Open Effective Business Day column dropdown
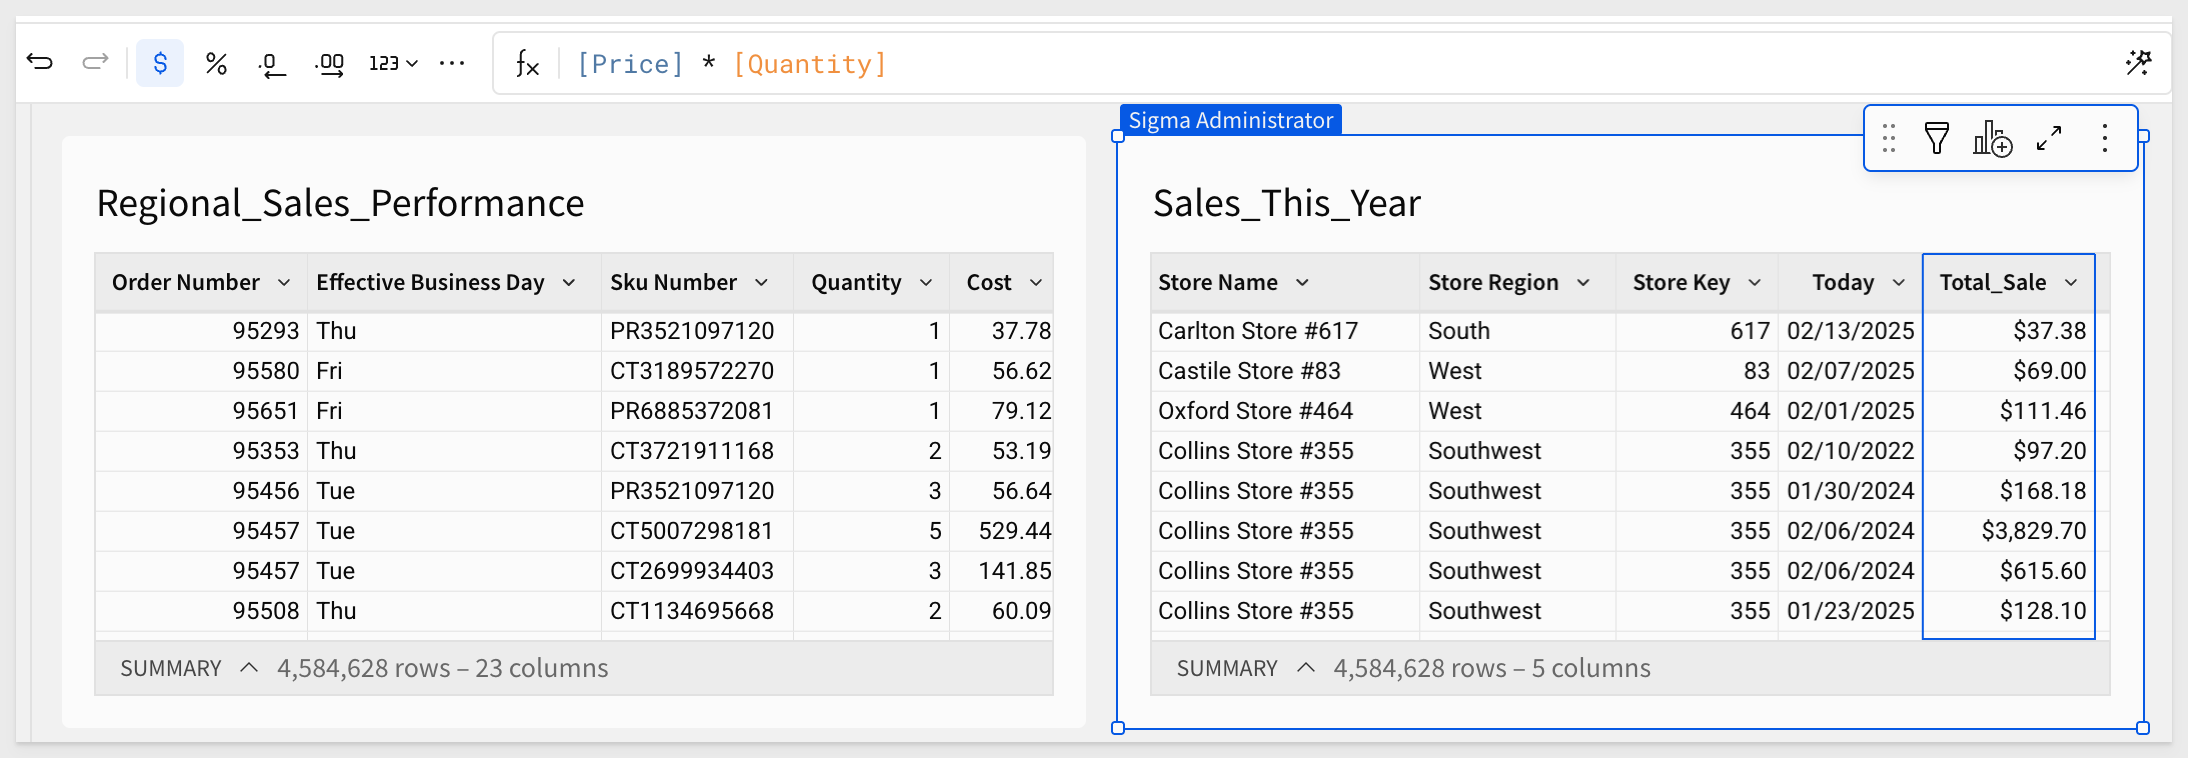Screen dimensions: 2188x758 click(x=569, y=283)
